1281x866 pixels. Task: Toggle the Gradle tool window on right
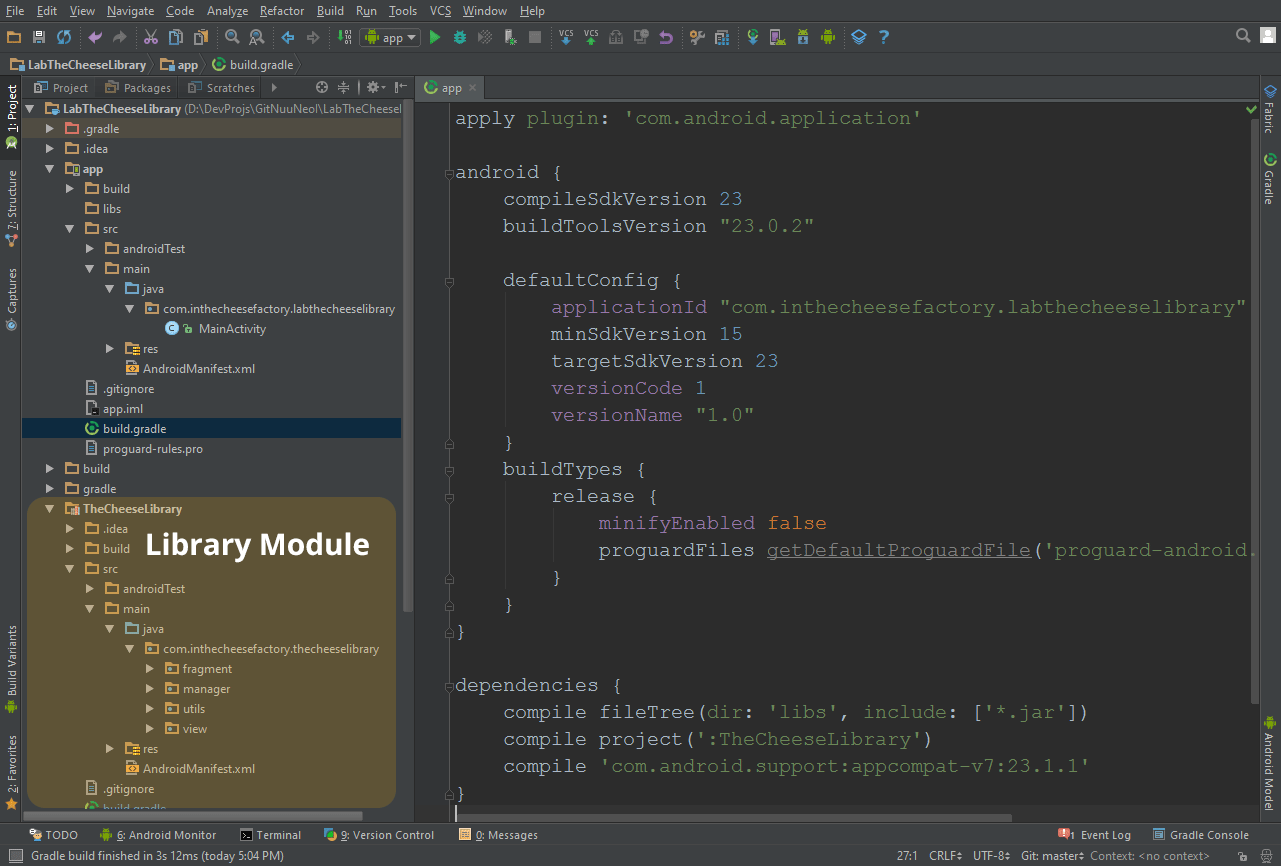(x=1269, y=179)
